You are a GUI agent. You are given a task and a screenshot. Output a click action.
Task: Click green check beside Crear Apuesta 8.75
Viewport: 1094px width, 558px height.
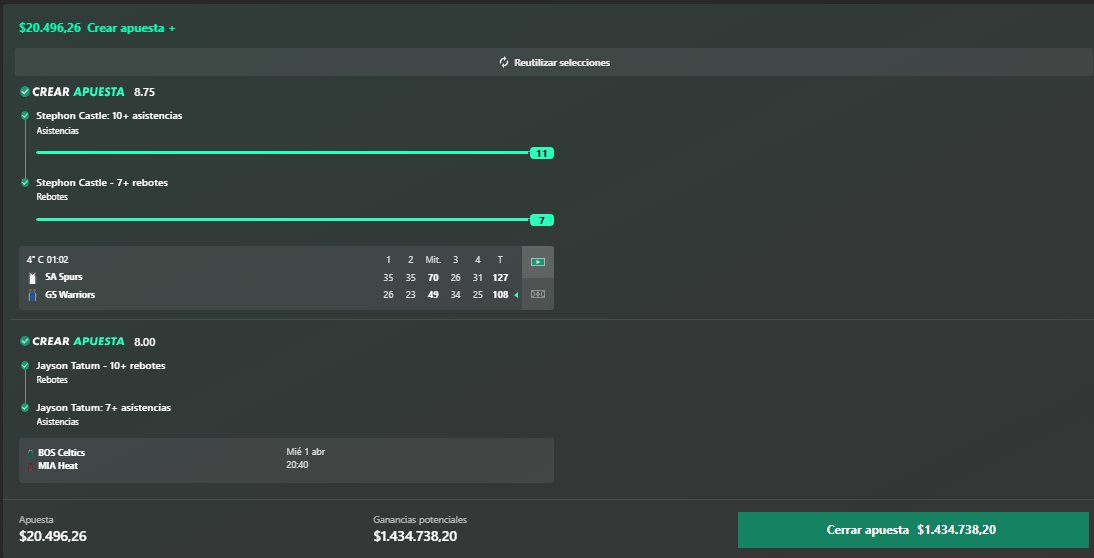tap(24, 91)
